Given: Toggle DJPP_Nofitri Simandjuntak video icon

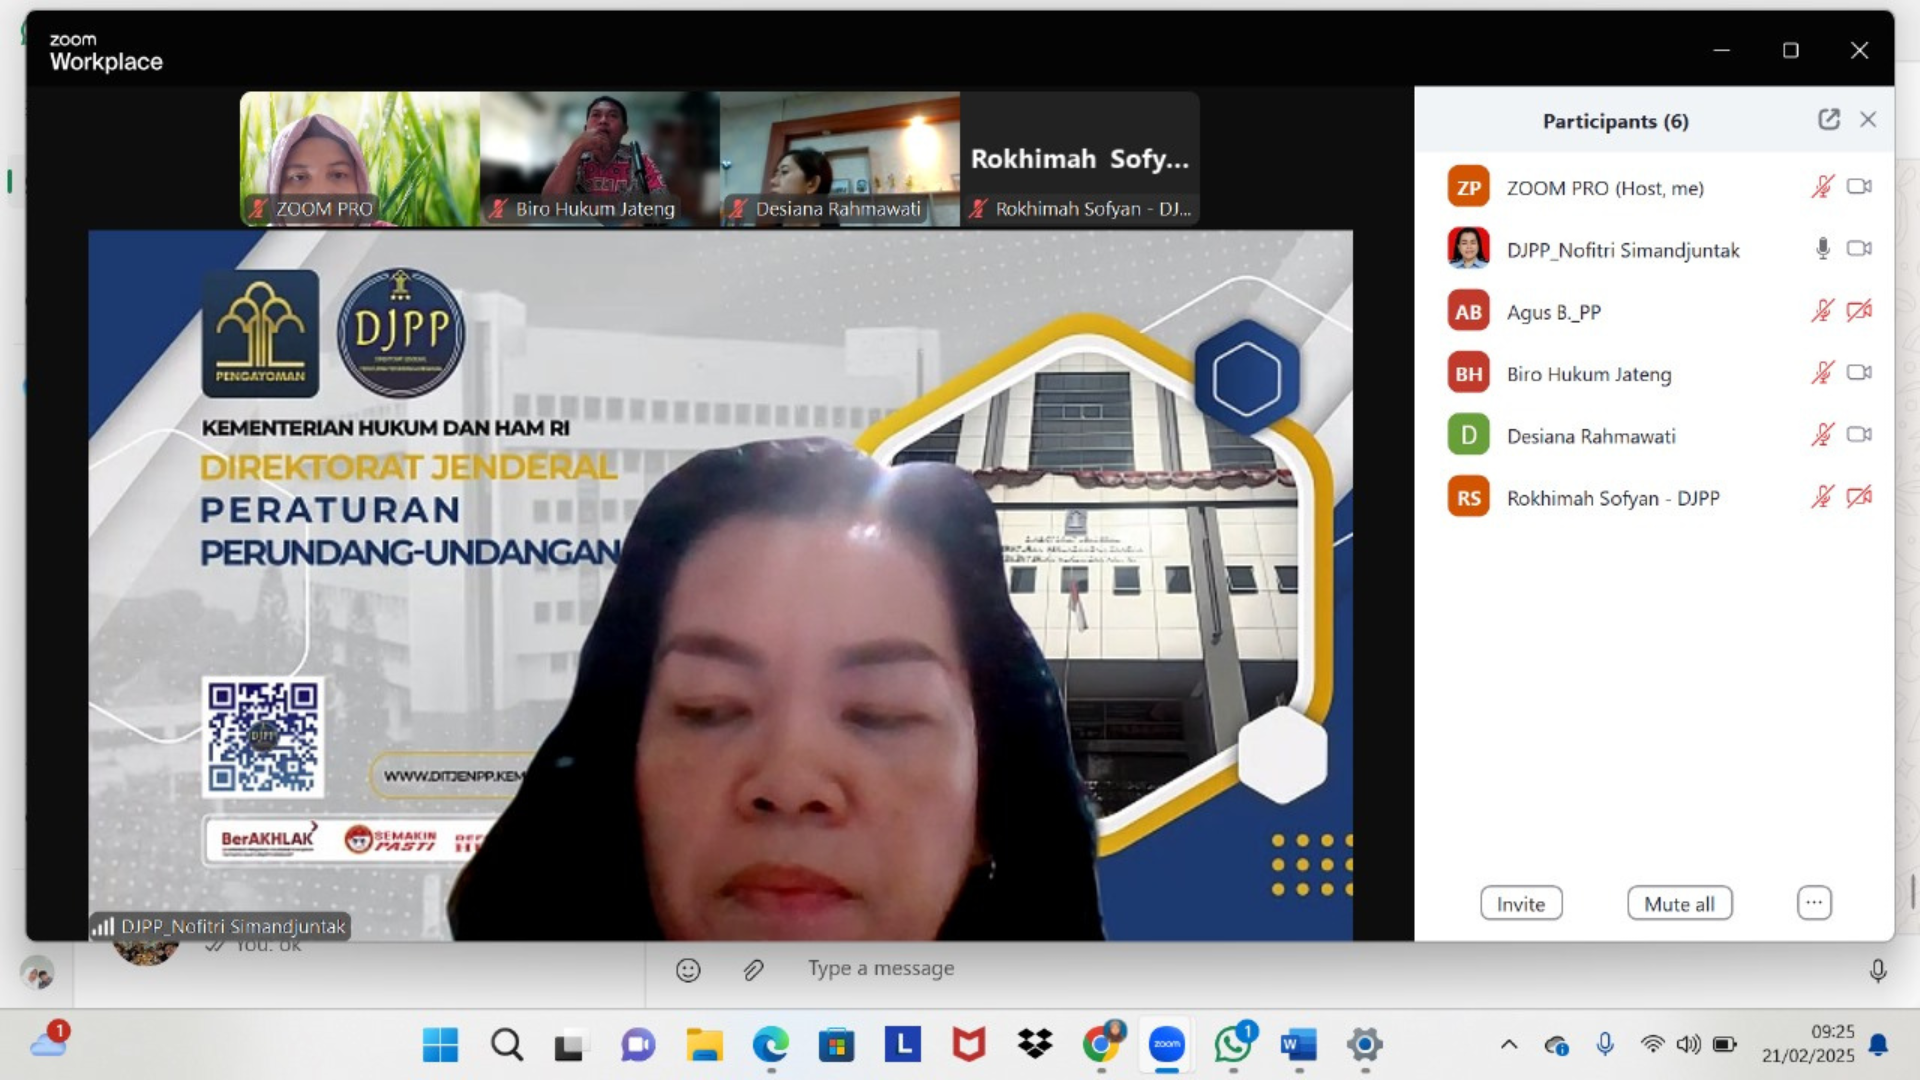Looking at the screenshot, I should click(1859, 249).
